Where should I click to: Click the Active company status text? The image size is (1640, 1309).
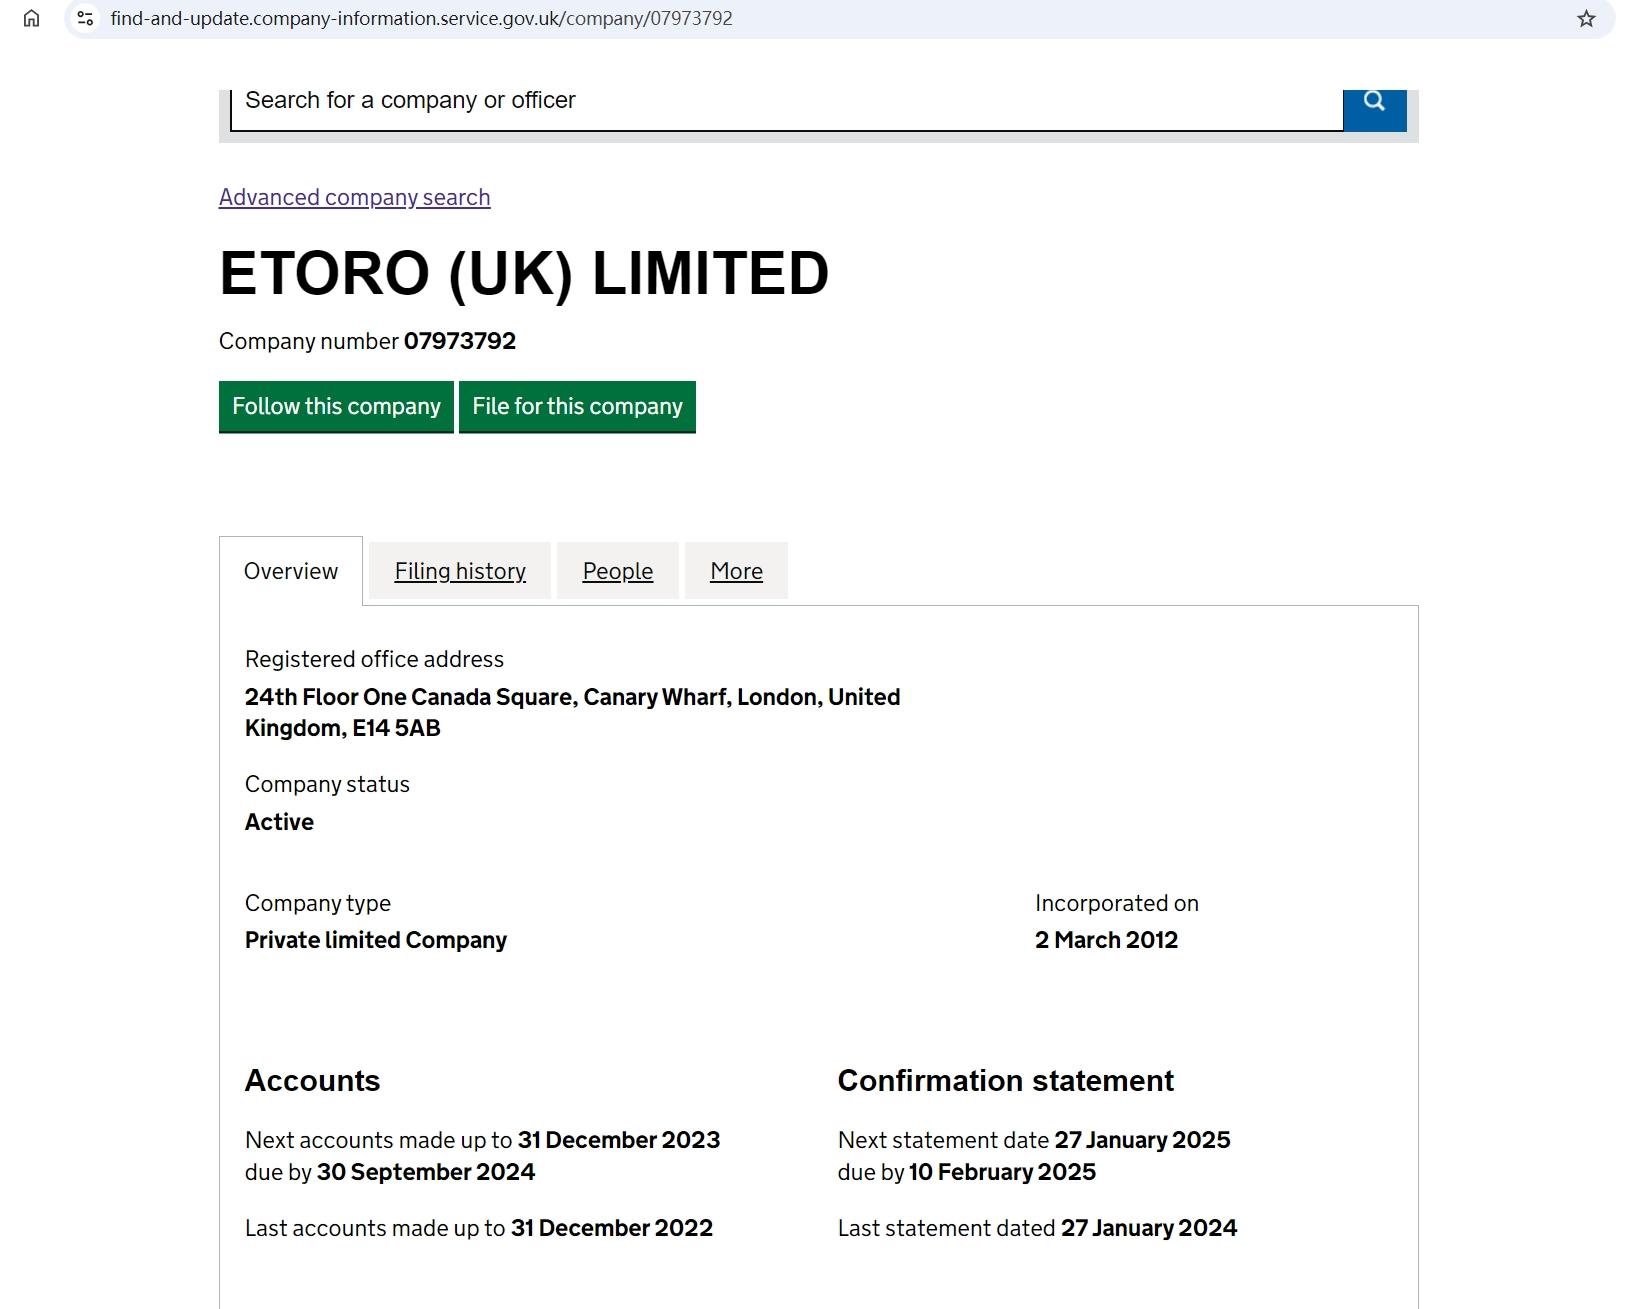[x=279, y=822]
